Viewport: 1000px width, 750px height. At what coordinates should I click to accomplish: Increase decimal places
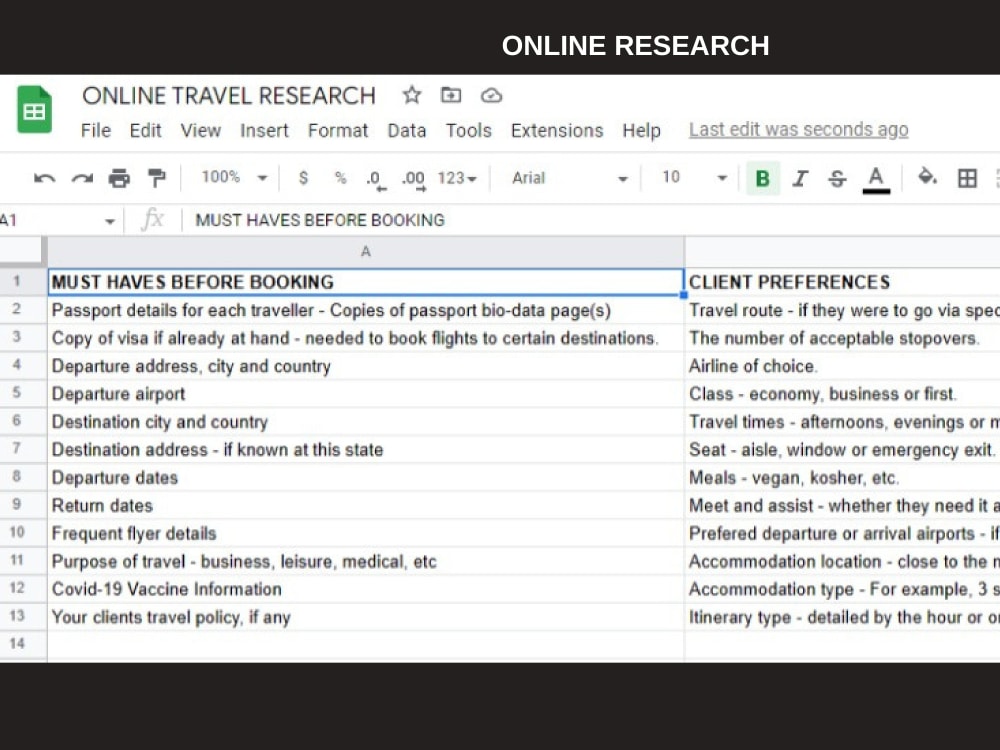pyautogui.click(x=413, y=179)
